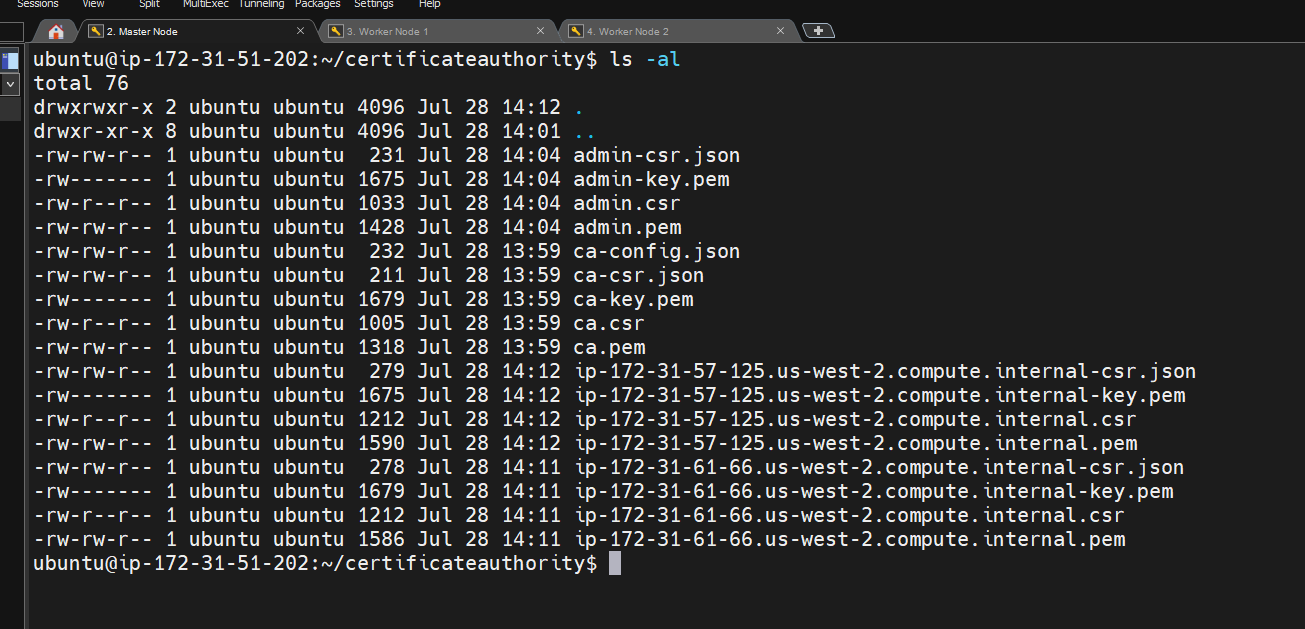Viewport: 1305px width, 629px height.
Task: Open the Tunneling menu
Action: [261, 4]
